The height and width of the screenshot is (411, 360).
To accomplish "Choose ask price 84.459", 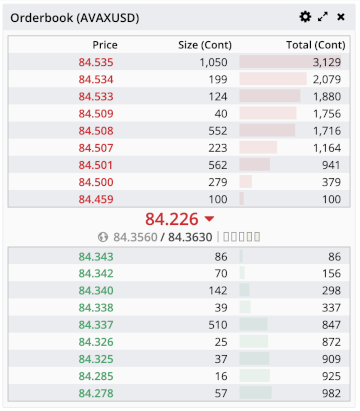I will pyautogui.click(x=96, y=199).
